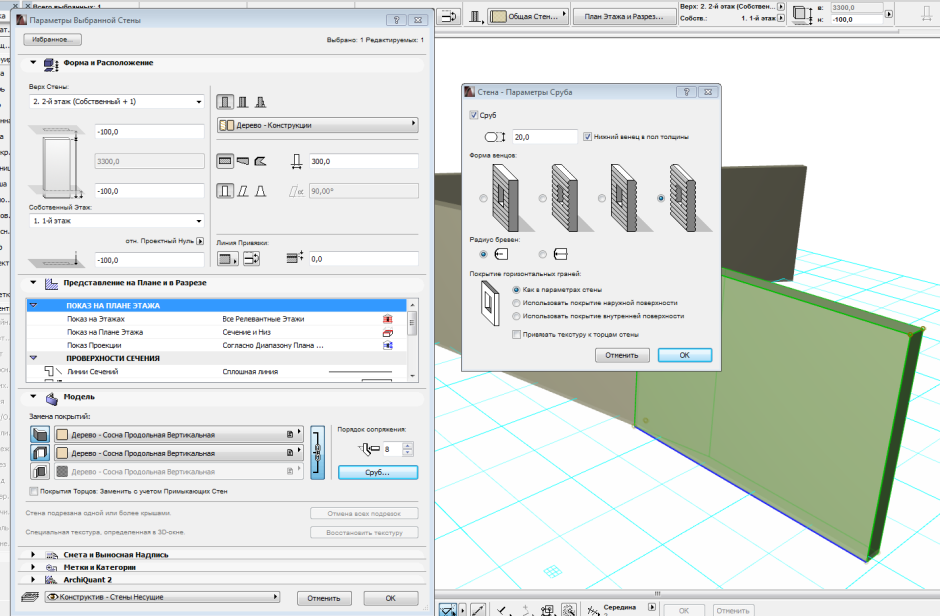Toggle outside face surface override icon

tap(40, 434)
